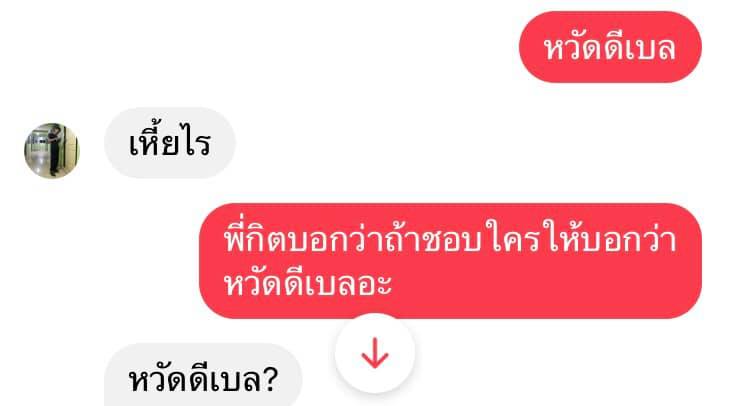Open the sender's round profile picture

coord(52,150)
